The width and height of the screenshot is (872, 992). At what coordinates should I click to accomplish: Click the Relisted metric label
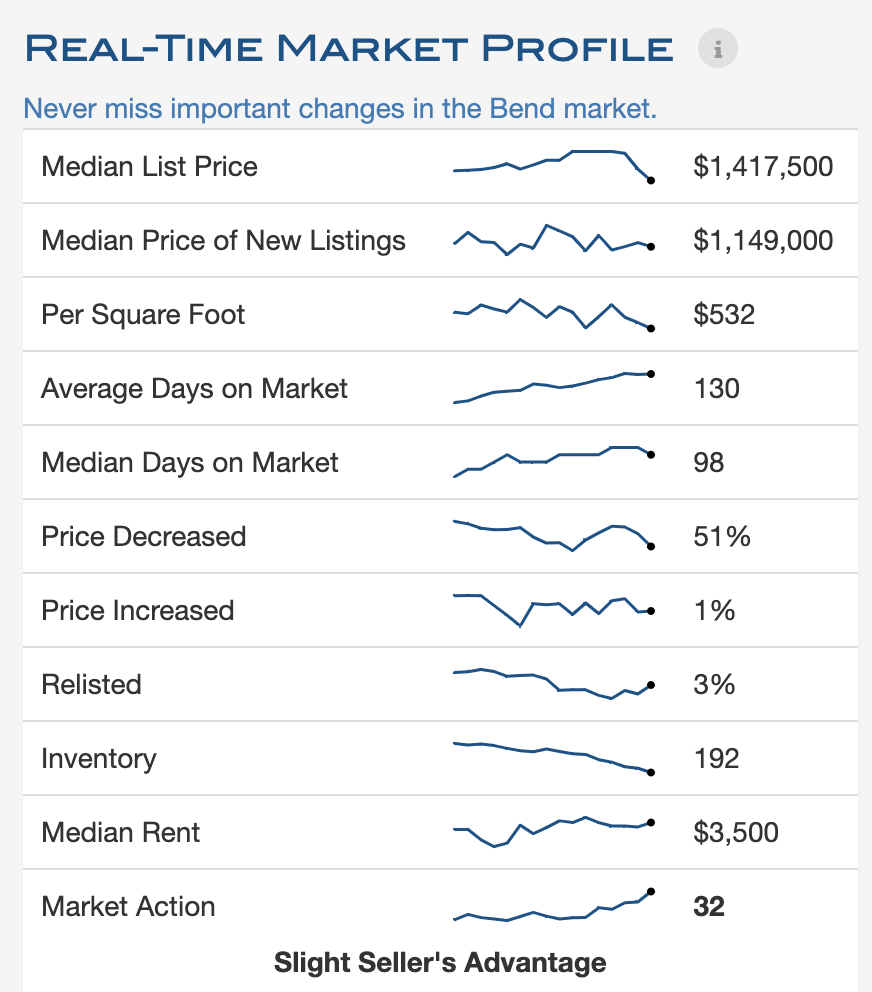tap(91, 684)
